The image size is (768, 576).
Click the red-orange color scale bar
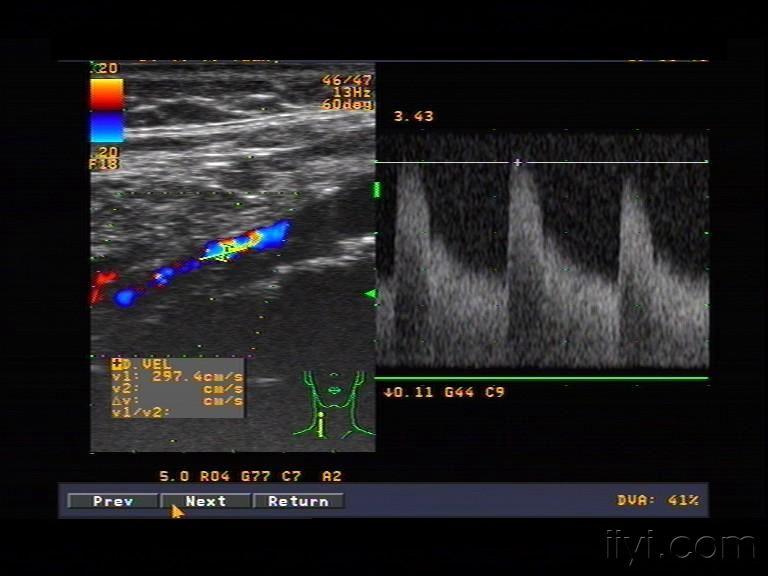(106, 94)
